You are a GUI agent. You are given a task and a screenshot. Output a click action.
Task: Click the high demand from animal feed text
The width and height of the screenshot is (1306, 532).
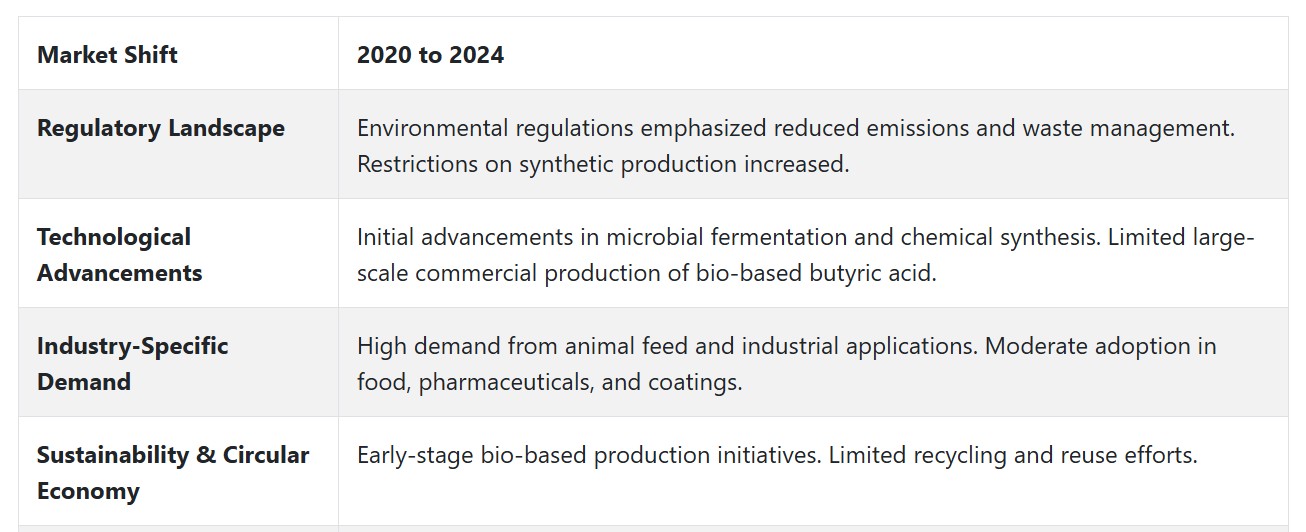(668, 346)
